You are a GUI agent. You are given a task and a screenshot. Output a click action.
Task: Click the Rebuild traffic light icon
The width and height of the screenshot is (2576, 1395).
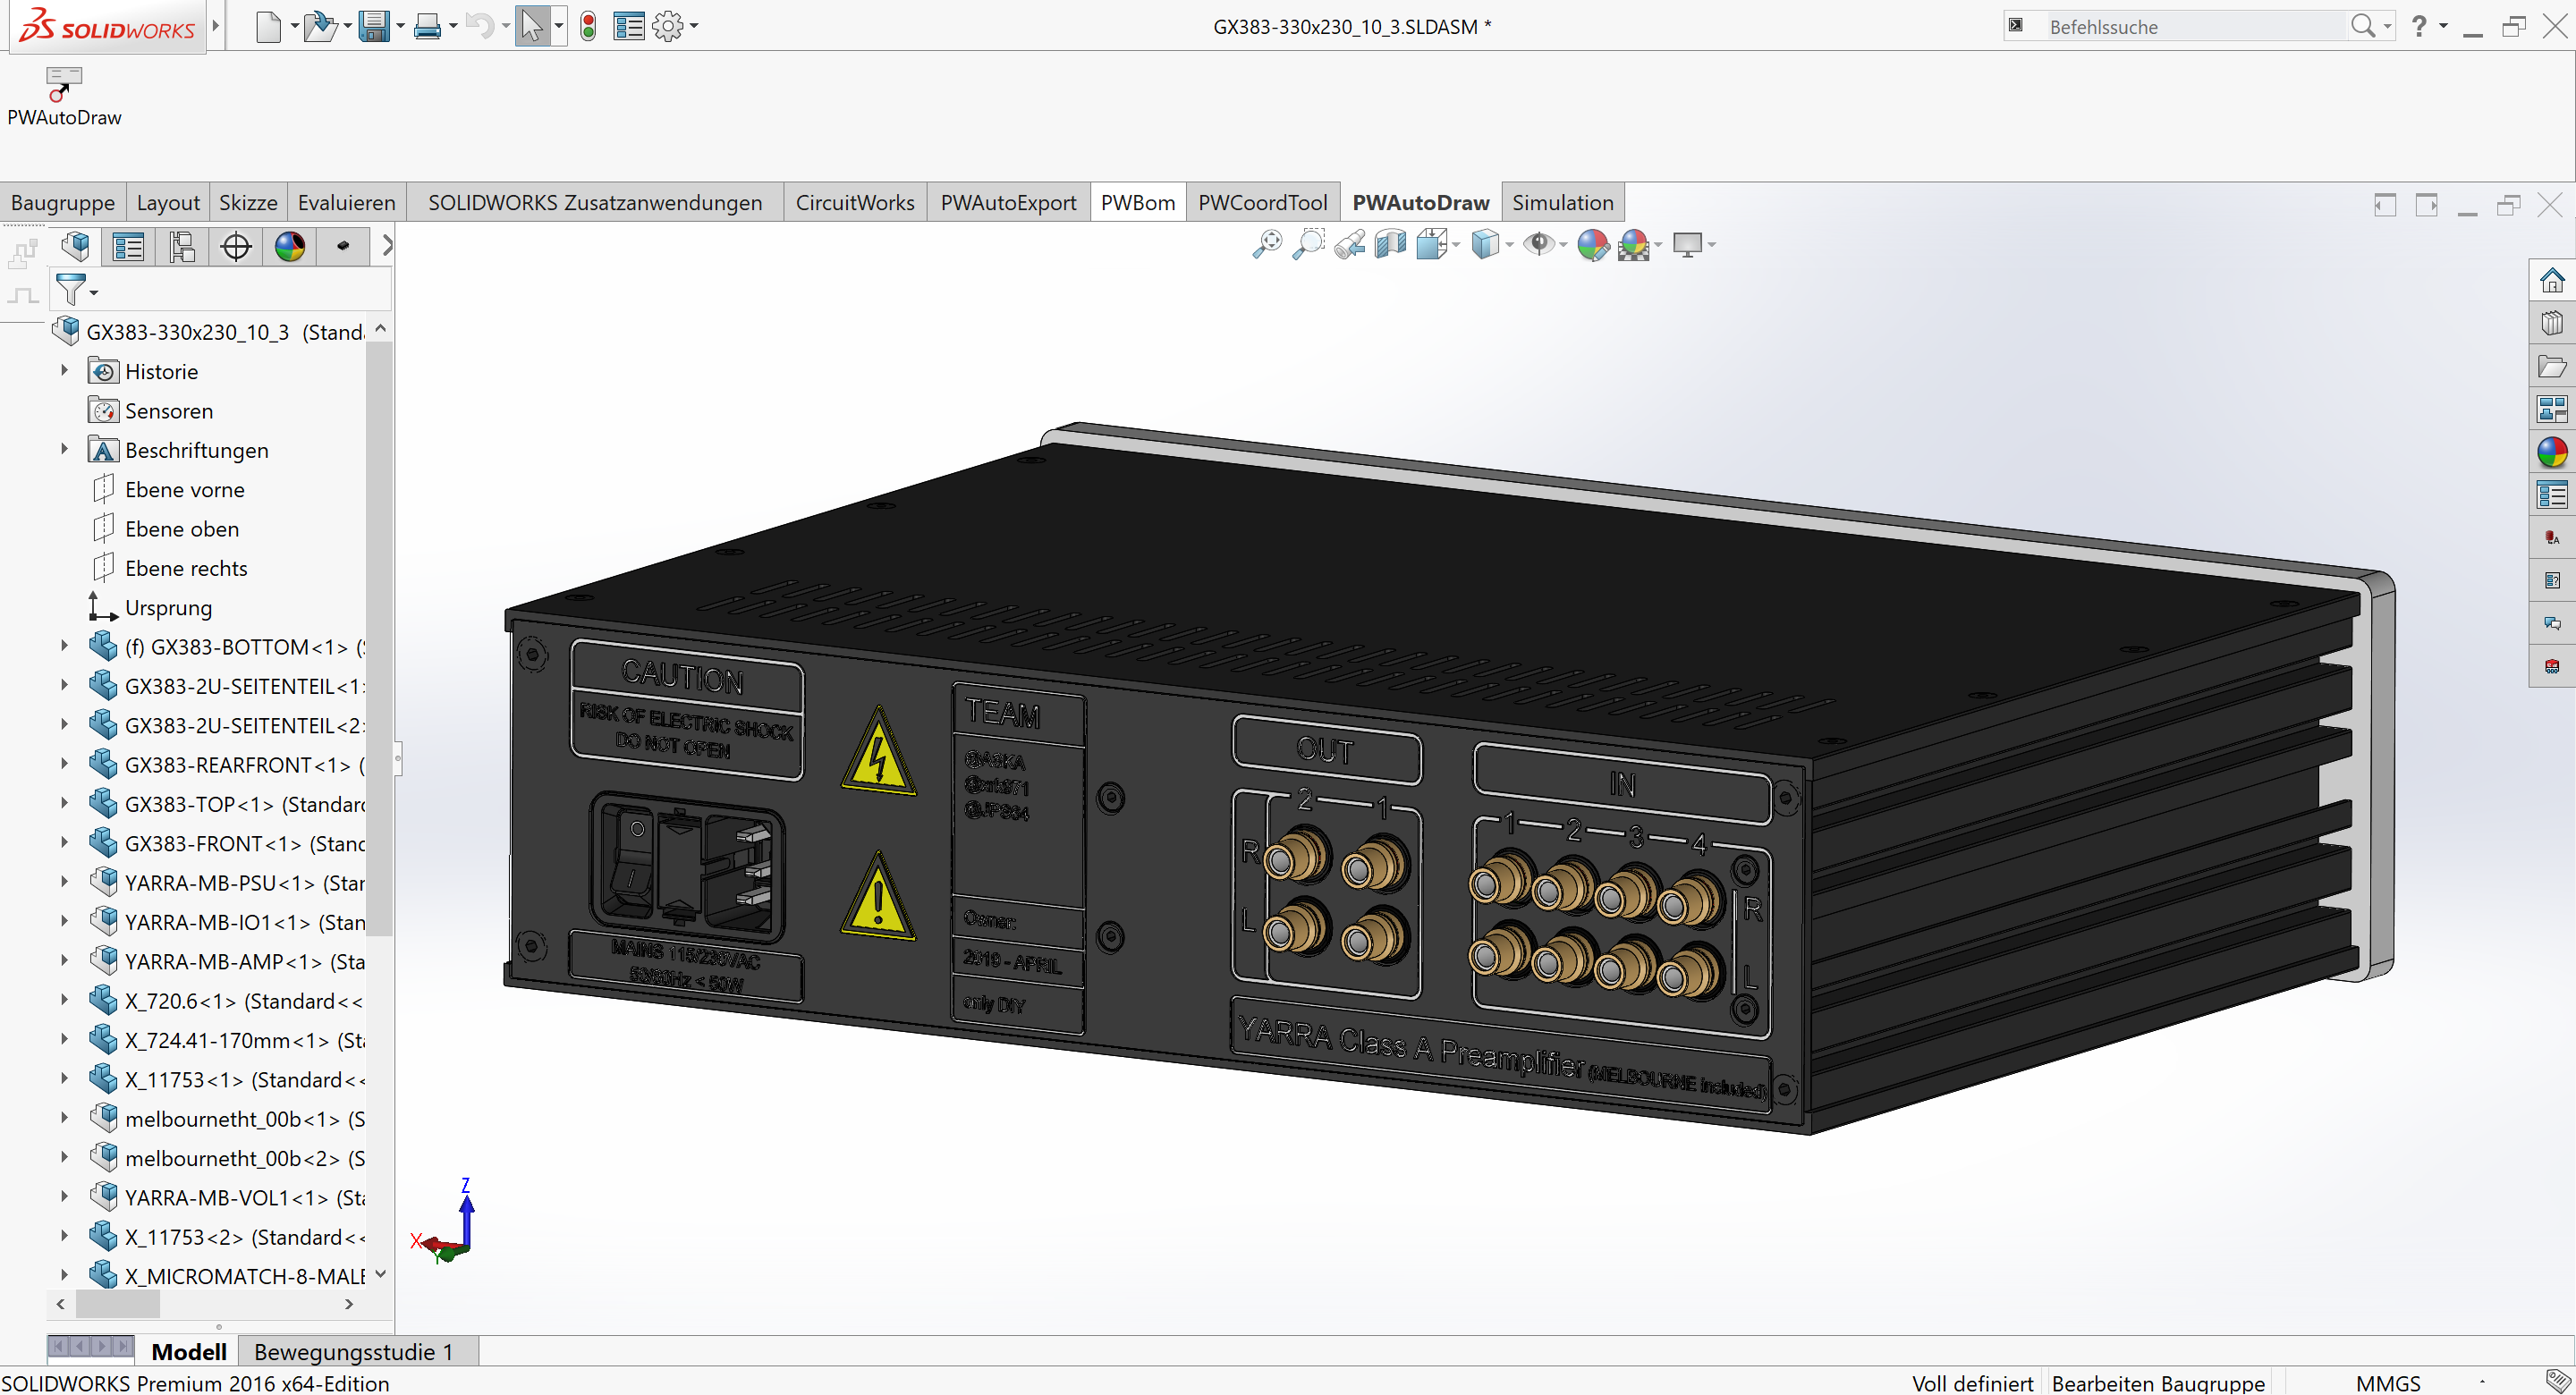(588, 26)
